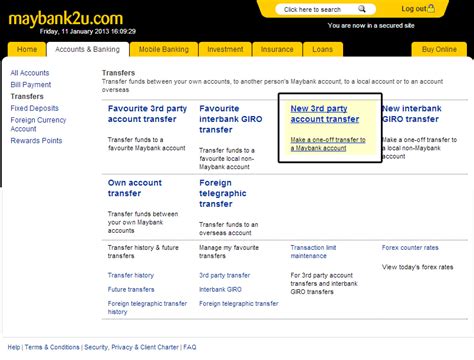The image size is (474, 360).
Task: Open Foreign telegraphic transfer heading
Action: pyautogui.click(x=223, y=193)
